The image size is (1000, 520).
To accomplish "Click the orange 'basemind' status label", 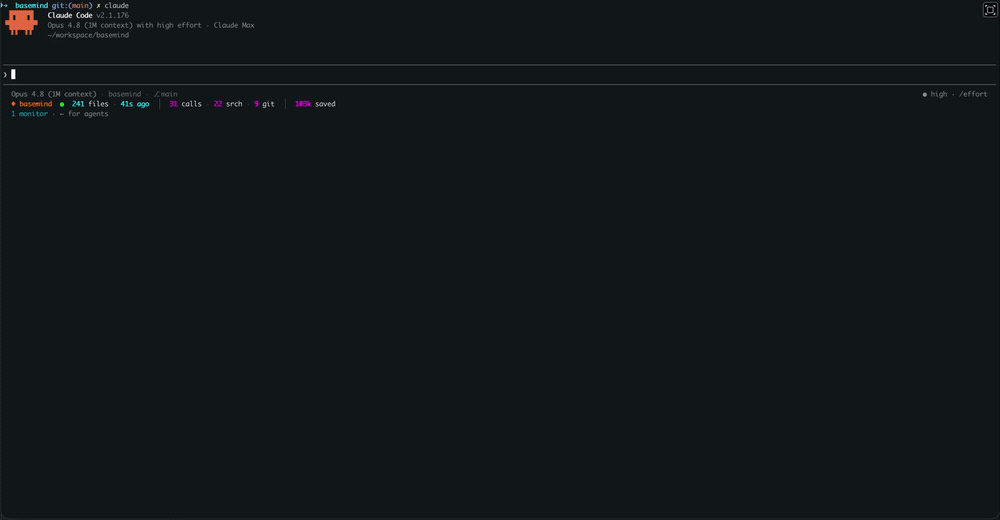I will point(36,104).
